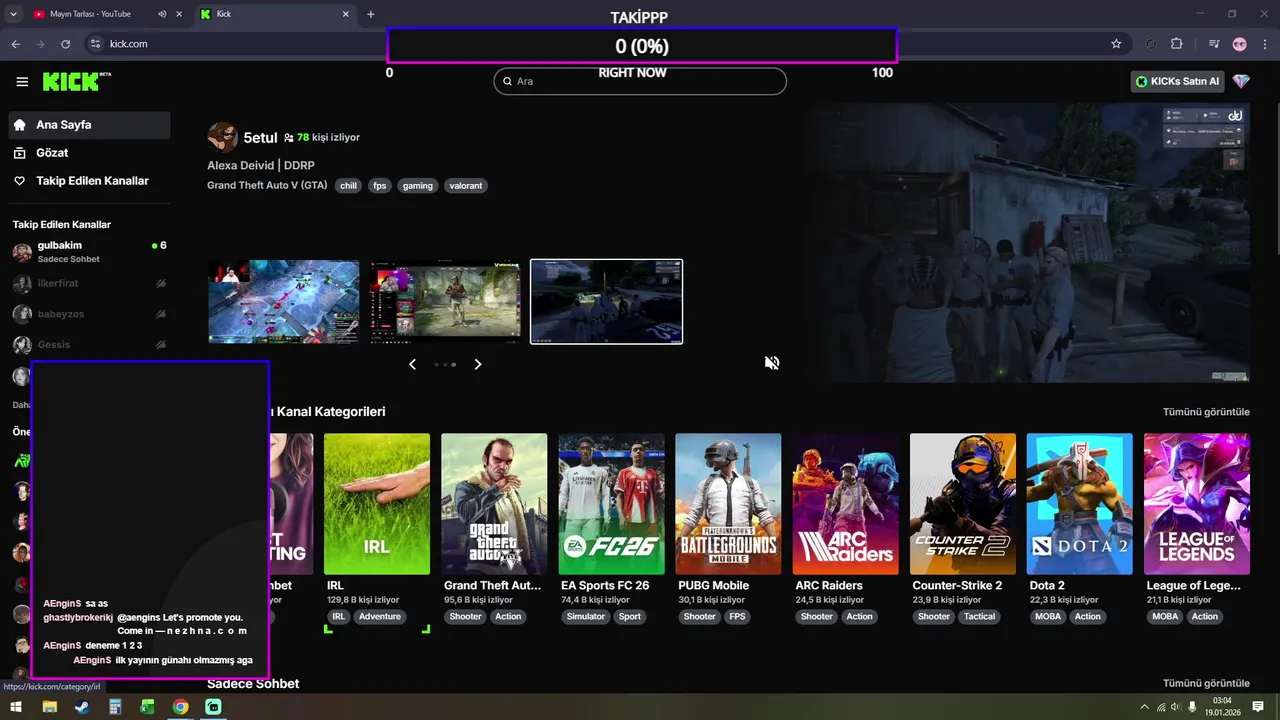1280x720 pixels.
Task: Bookmark this page with the star icon
Action: (x=1116, y=44)
